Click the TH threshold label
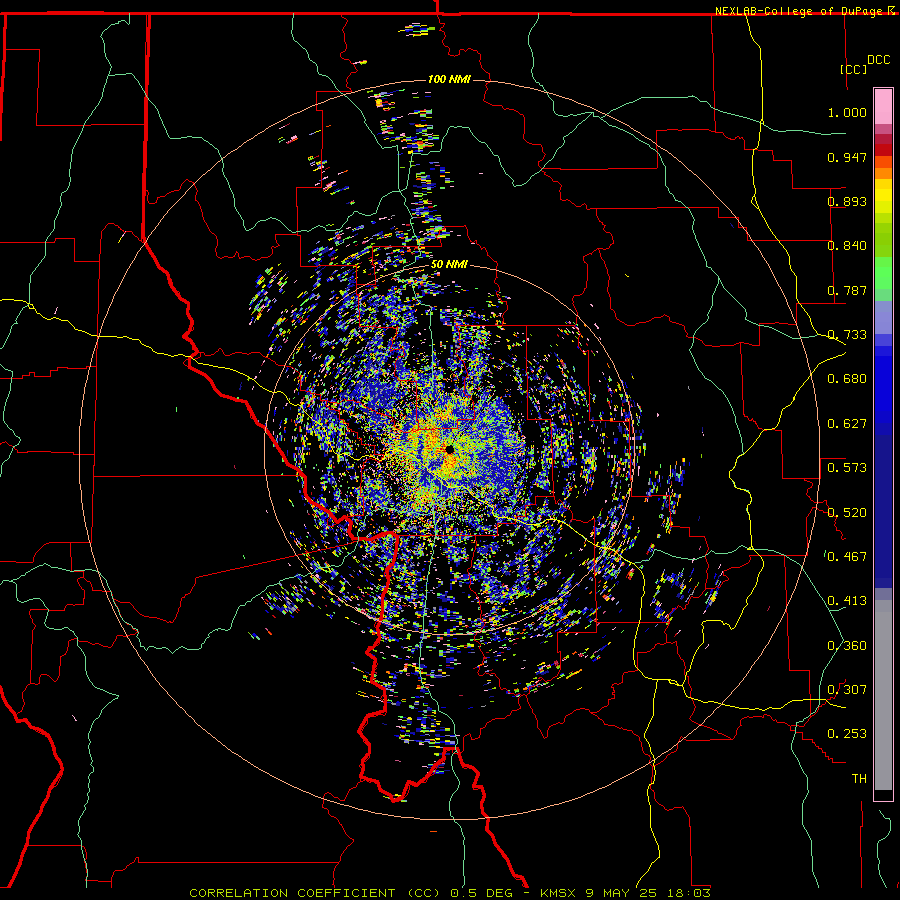900x900 pixels. (x=859, y=779)
